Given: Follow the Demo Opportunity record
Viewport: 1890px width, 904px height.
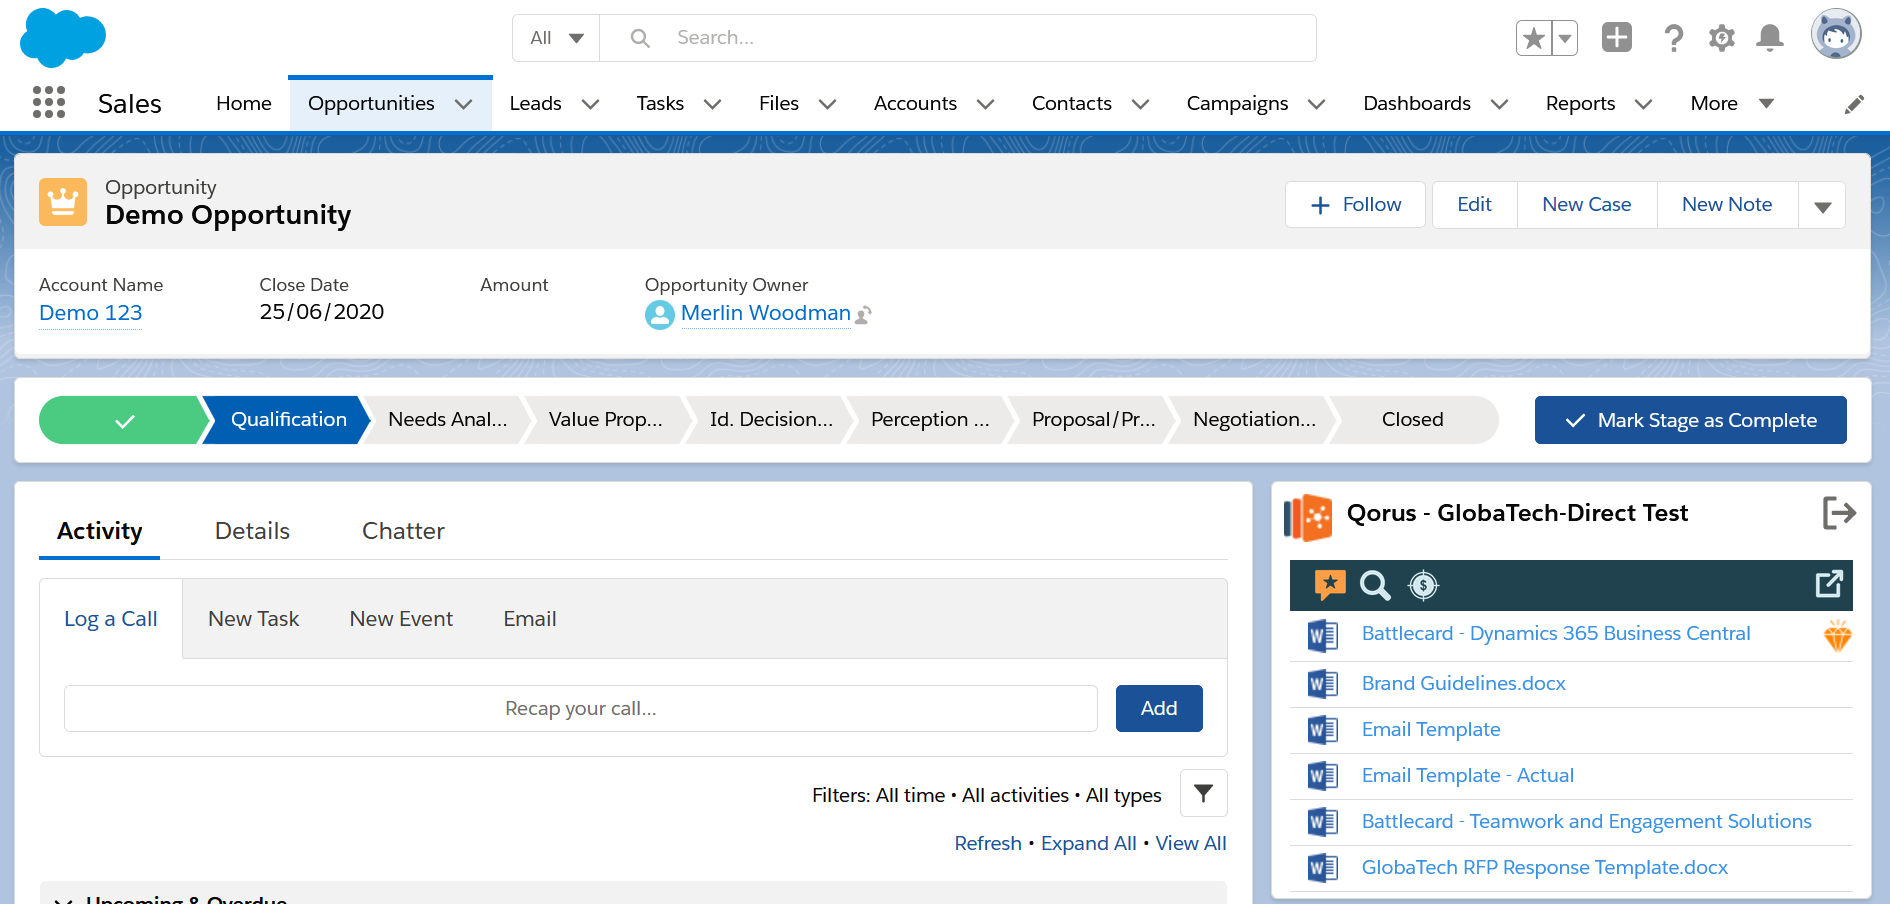Looking at the screenshot, I should pos(1355,205).
